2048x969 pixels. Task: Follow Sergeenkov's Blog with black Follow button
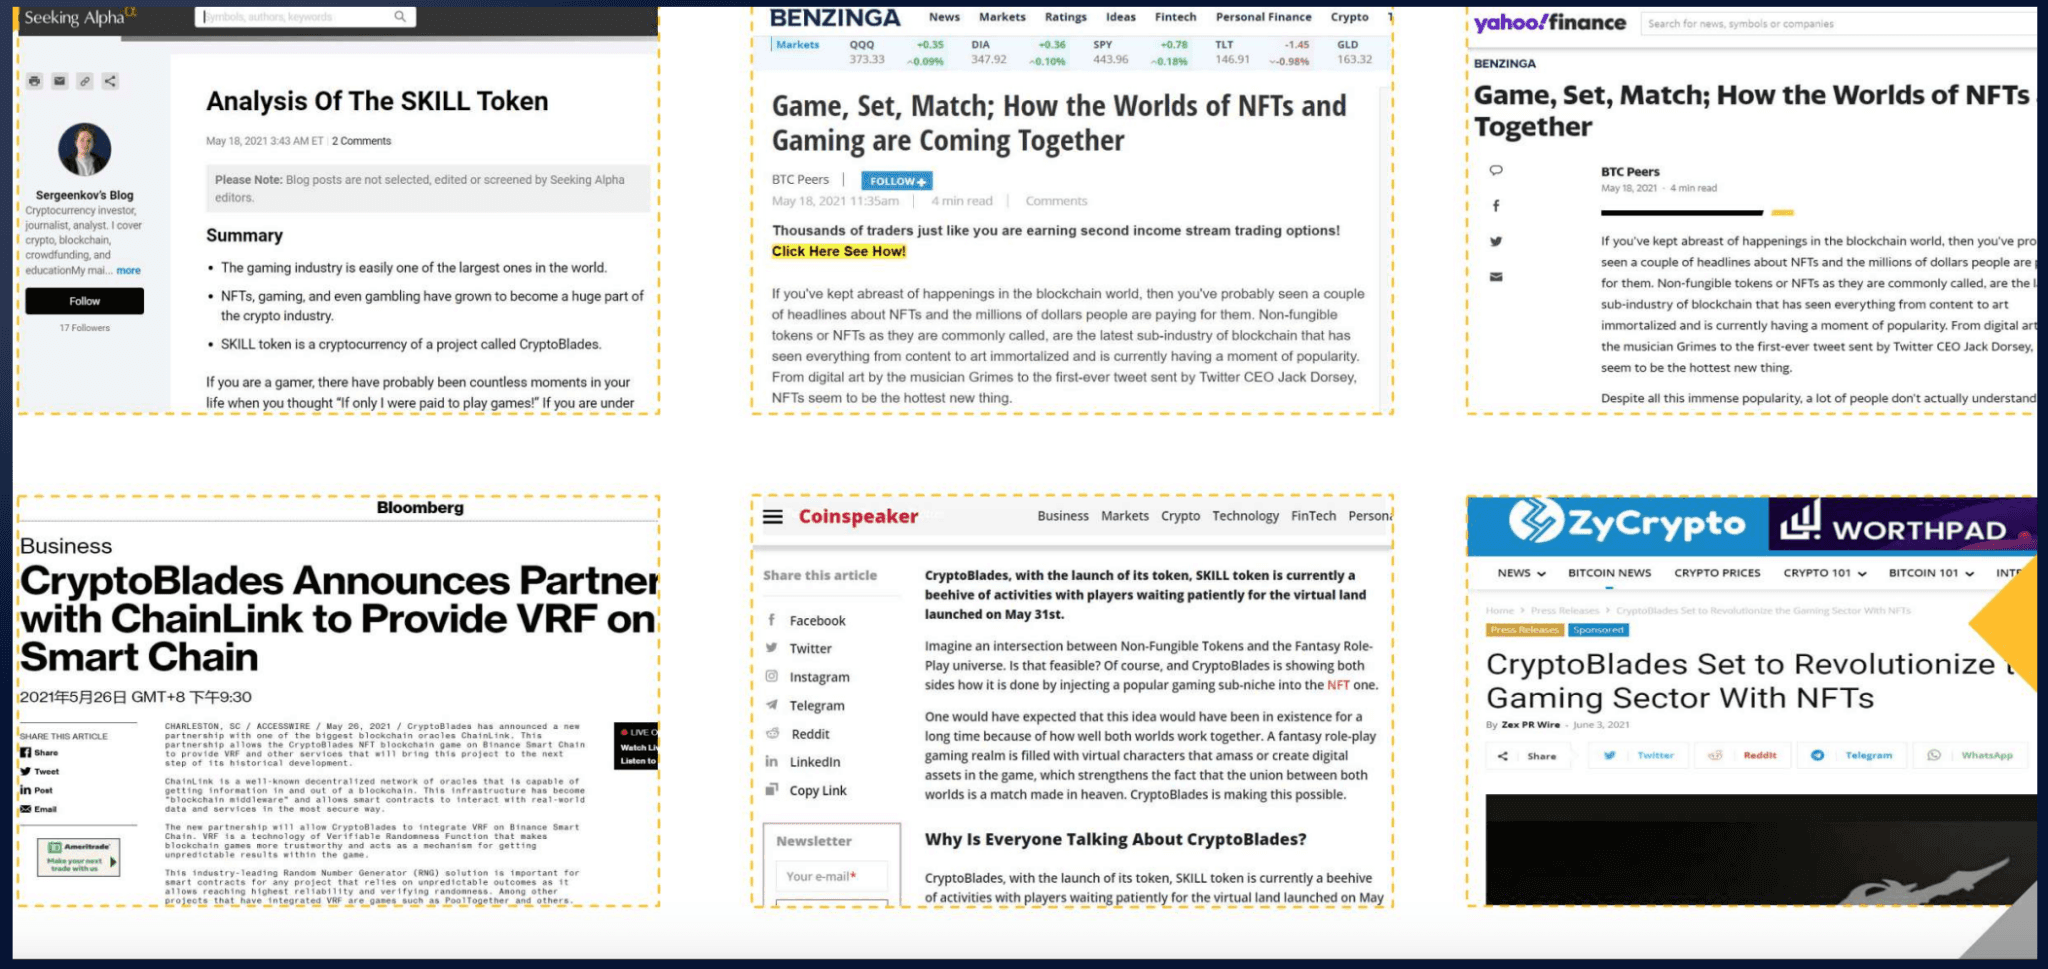(85, 301)
